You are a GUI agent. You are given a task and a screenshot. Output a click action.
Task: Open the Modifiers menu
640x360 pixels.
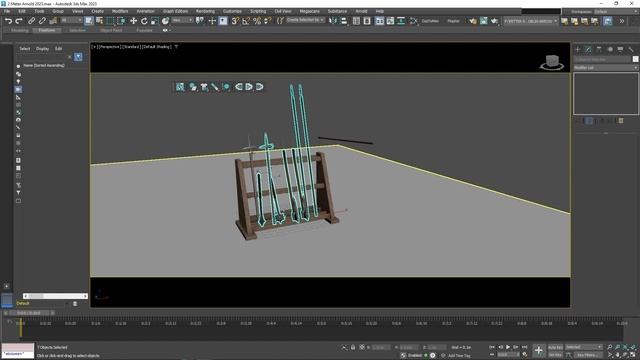[x=120, y=11]
